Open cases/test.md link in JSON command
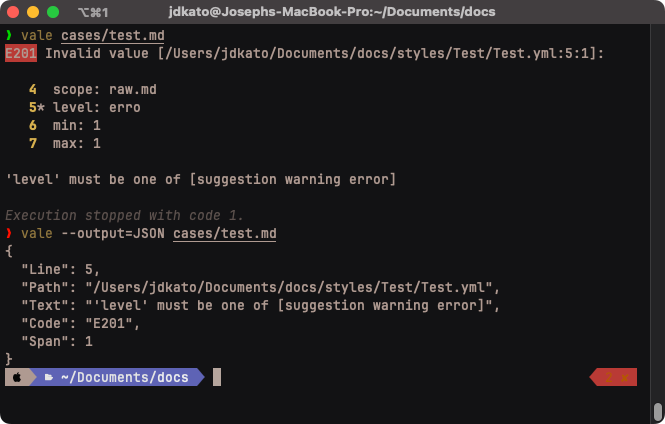This screenshot has height=424, width=665. pyautogui.click(x=225, y=233)
